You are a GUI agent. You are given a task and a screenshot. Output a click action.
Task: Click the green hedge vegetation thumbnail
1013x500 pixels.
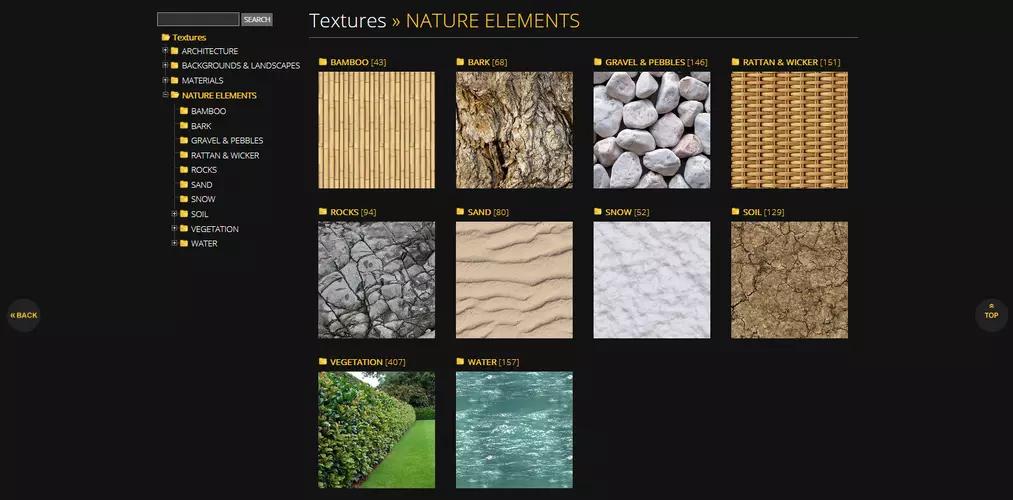pyautogui.click(x=377, y=430)
